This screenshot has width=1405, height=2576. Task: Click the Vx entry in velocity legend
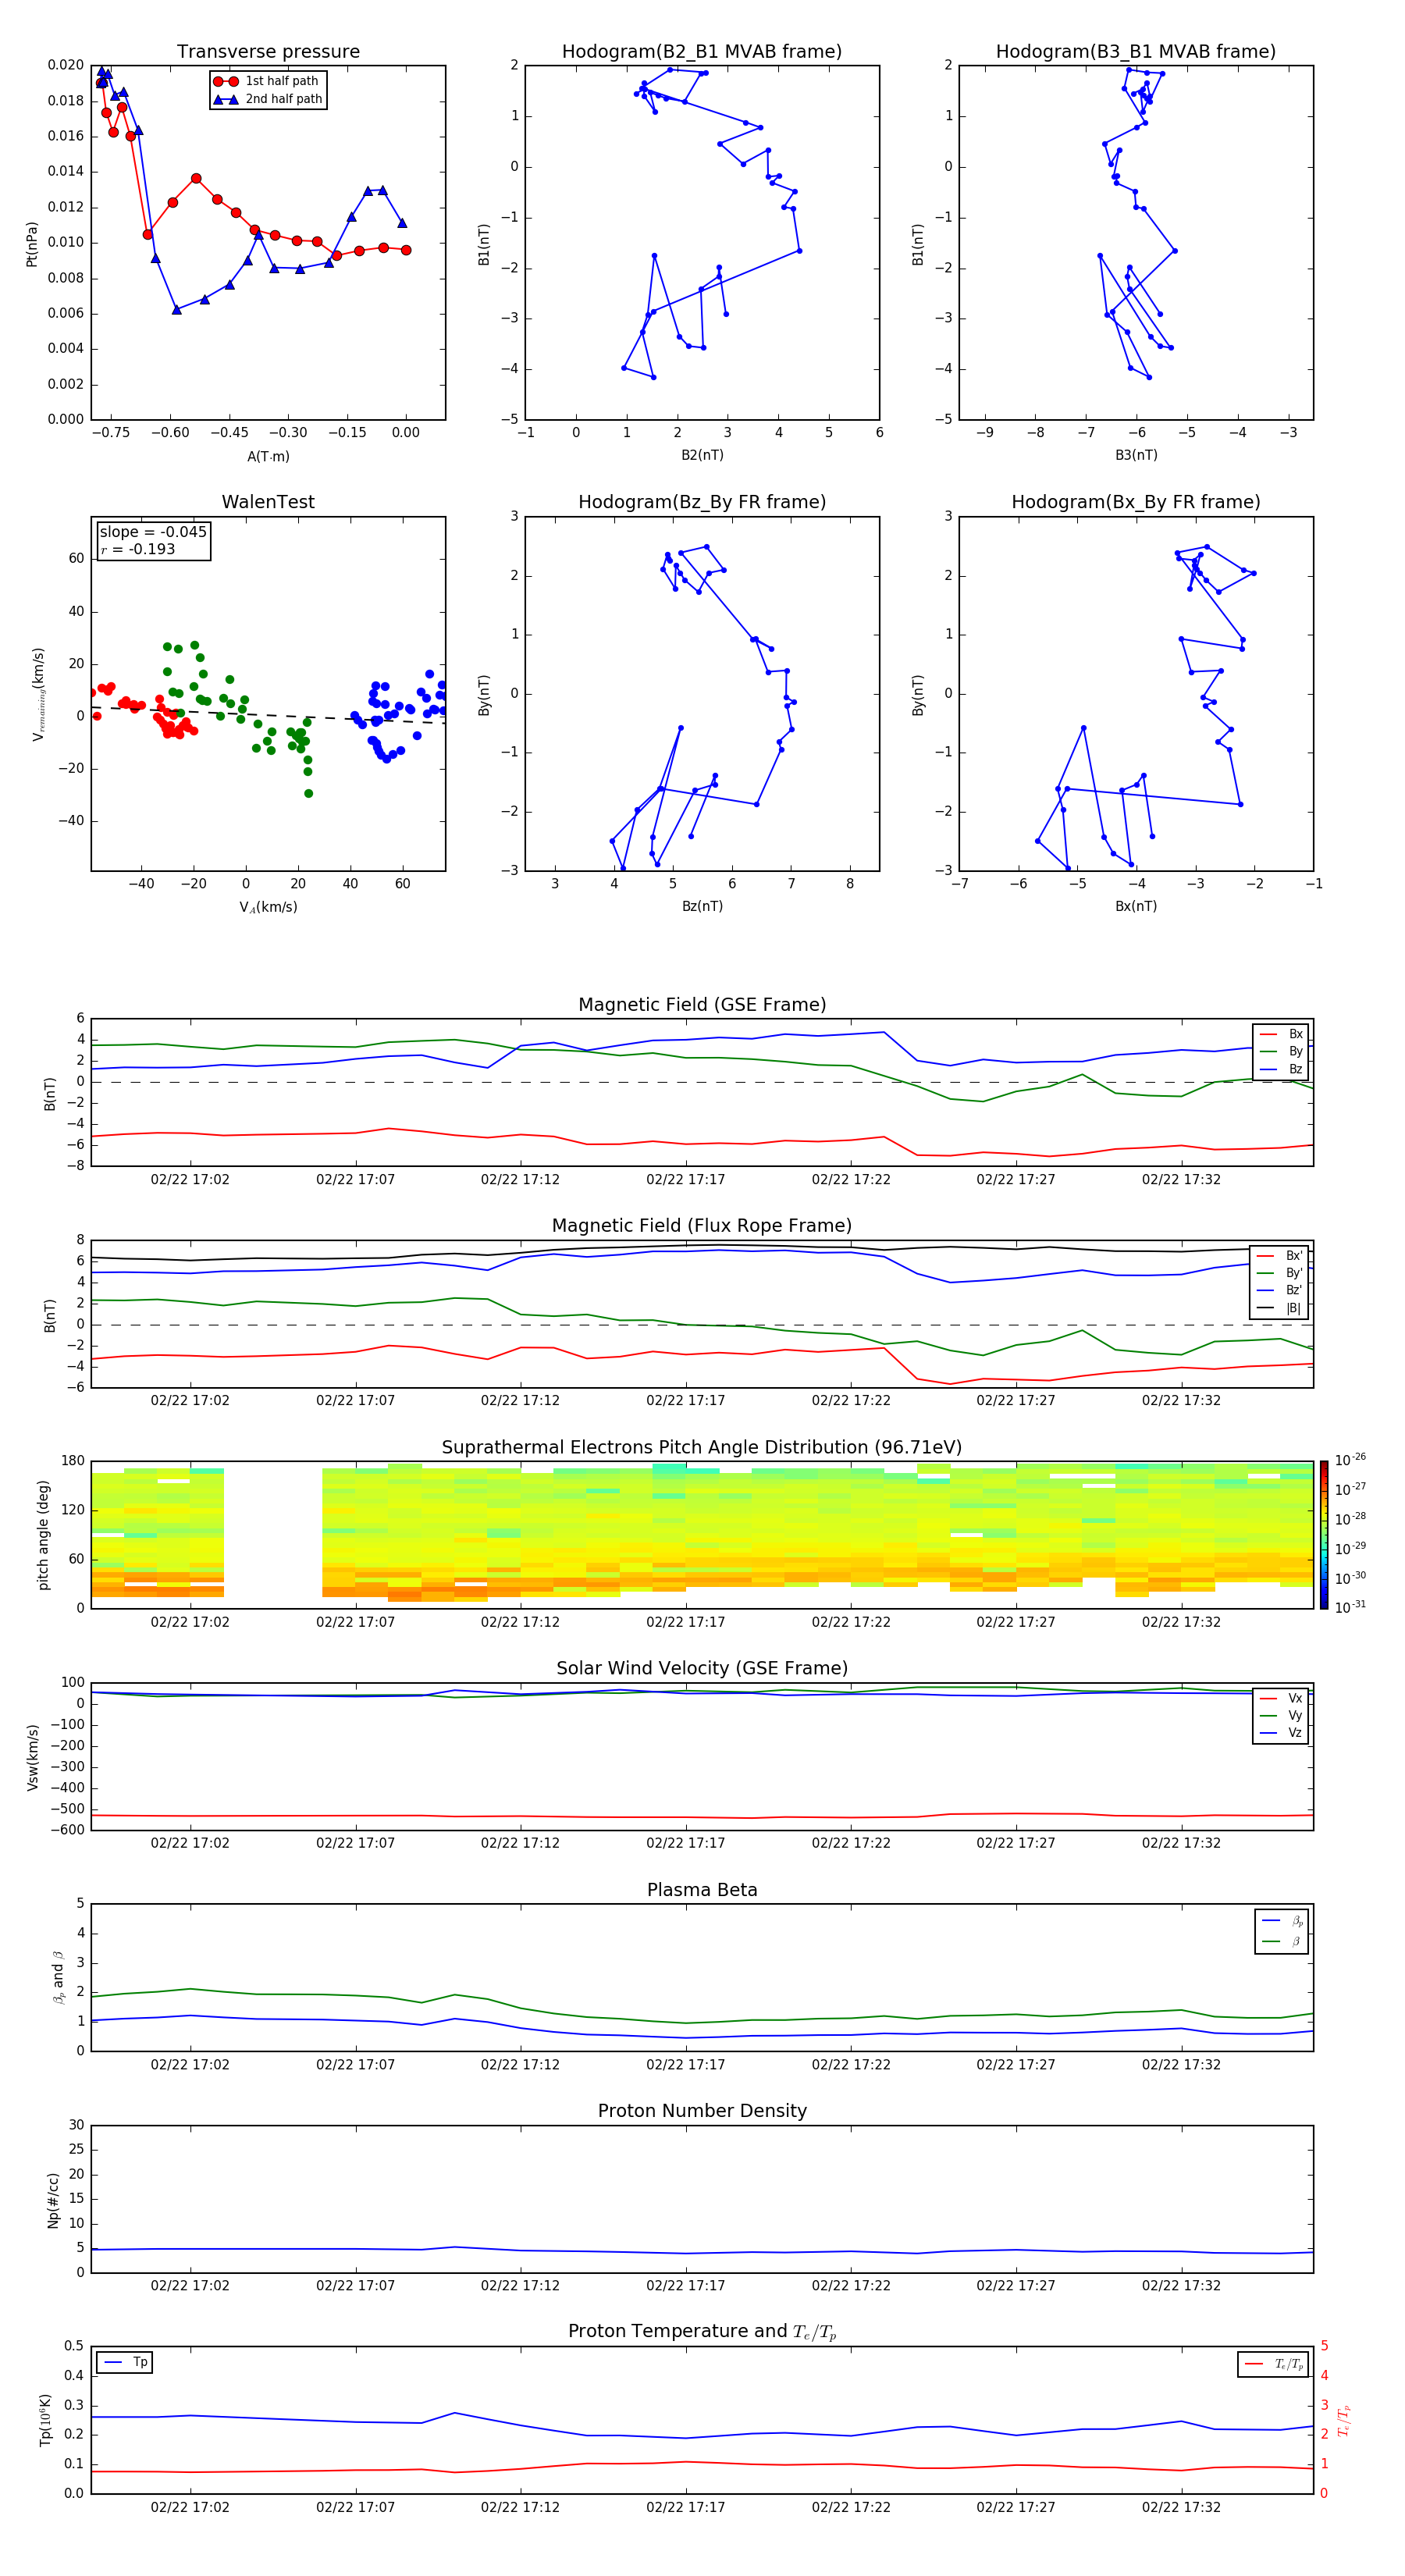click(1281, 1698)
